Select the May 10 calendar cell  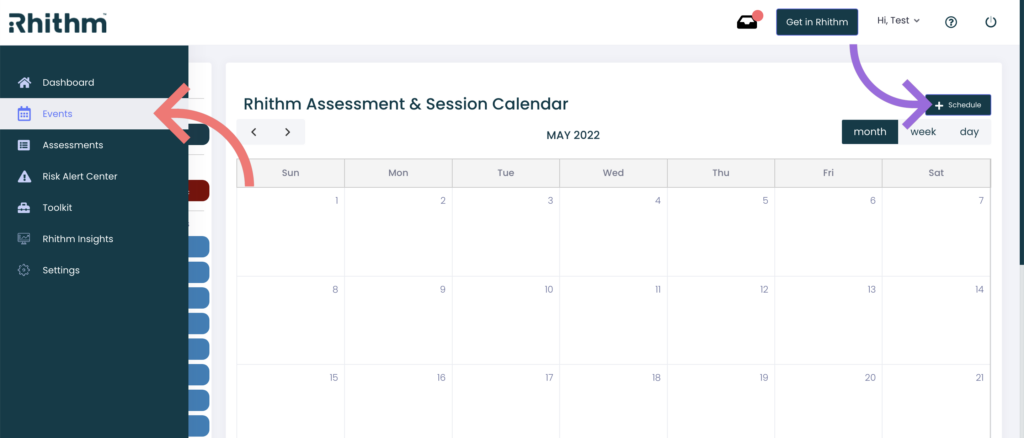tap(505, 320)
